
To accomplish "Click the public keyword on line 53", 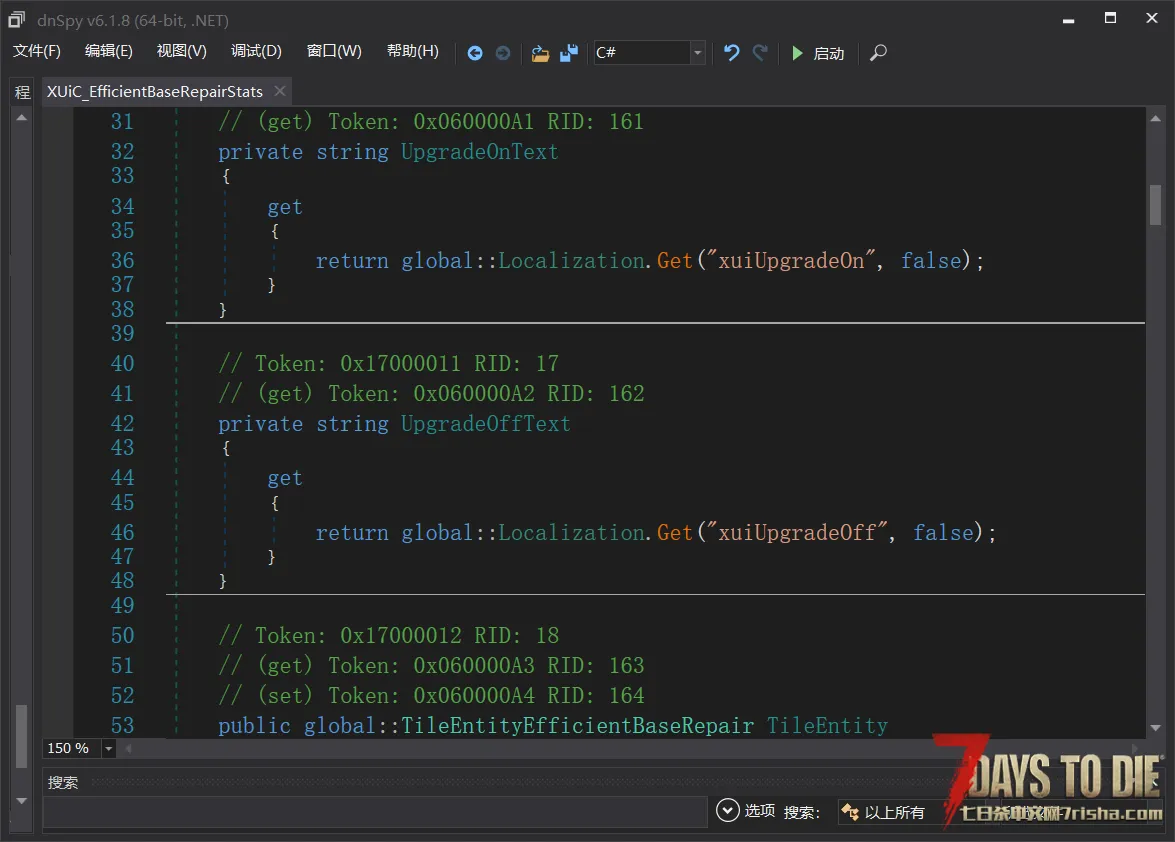I will point(255,725).
